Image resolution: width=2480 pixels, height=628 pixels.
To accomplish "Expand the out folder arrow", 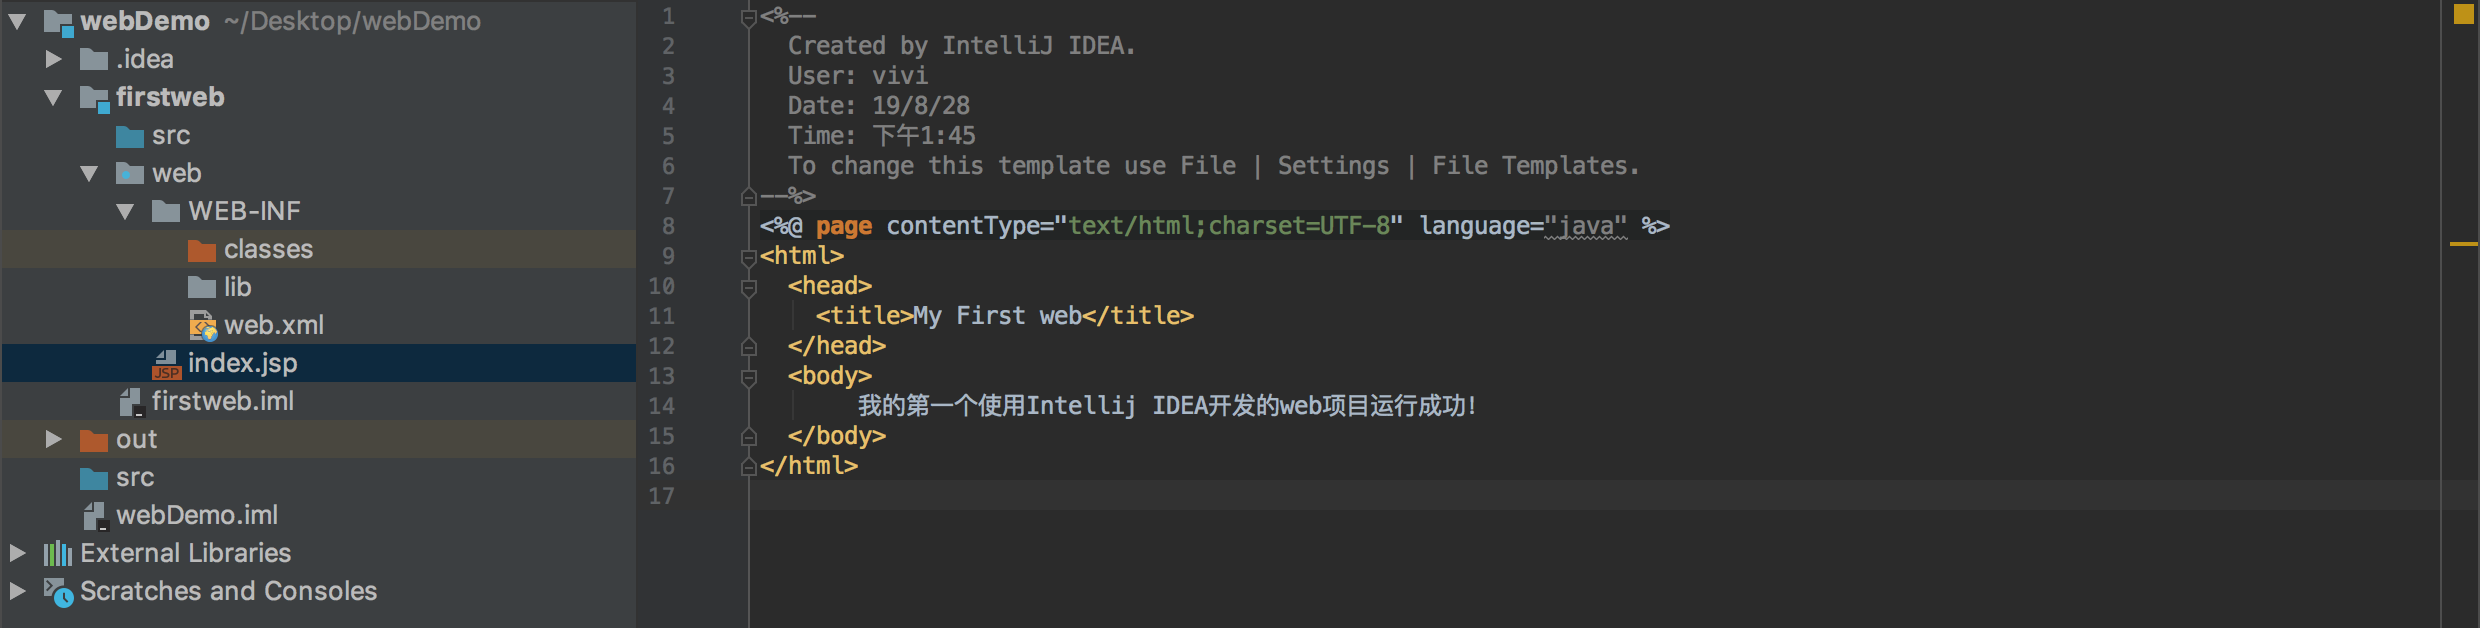I will [x=53, y=439].
